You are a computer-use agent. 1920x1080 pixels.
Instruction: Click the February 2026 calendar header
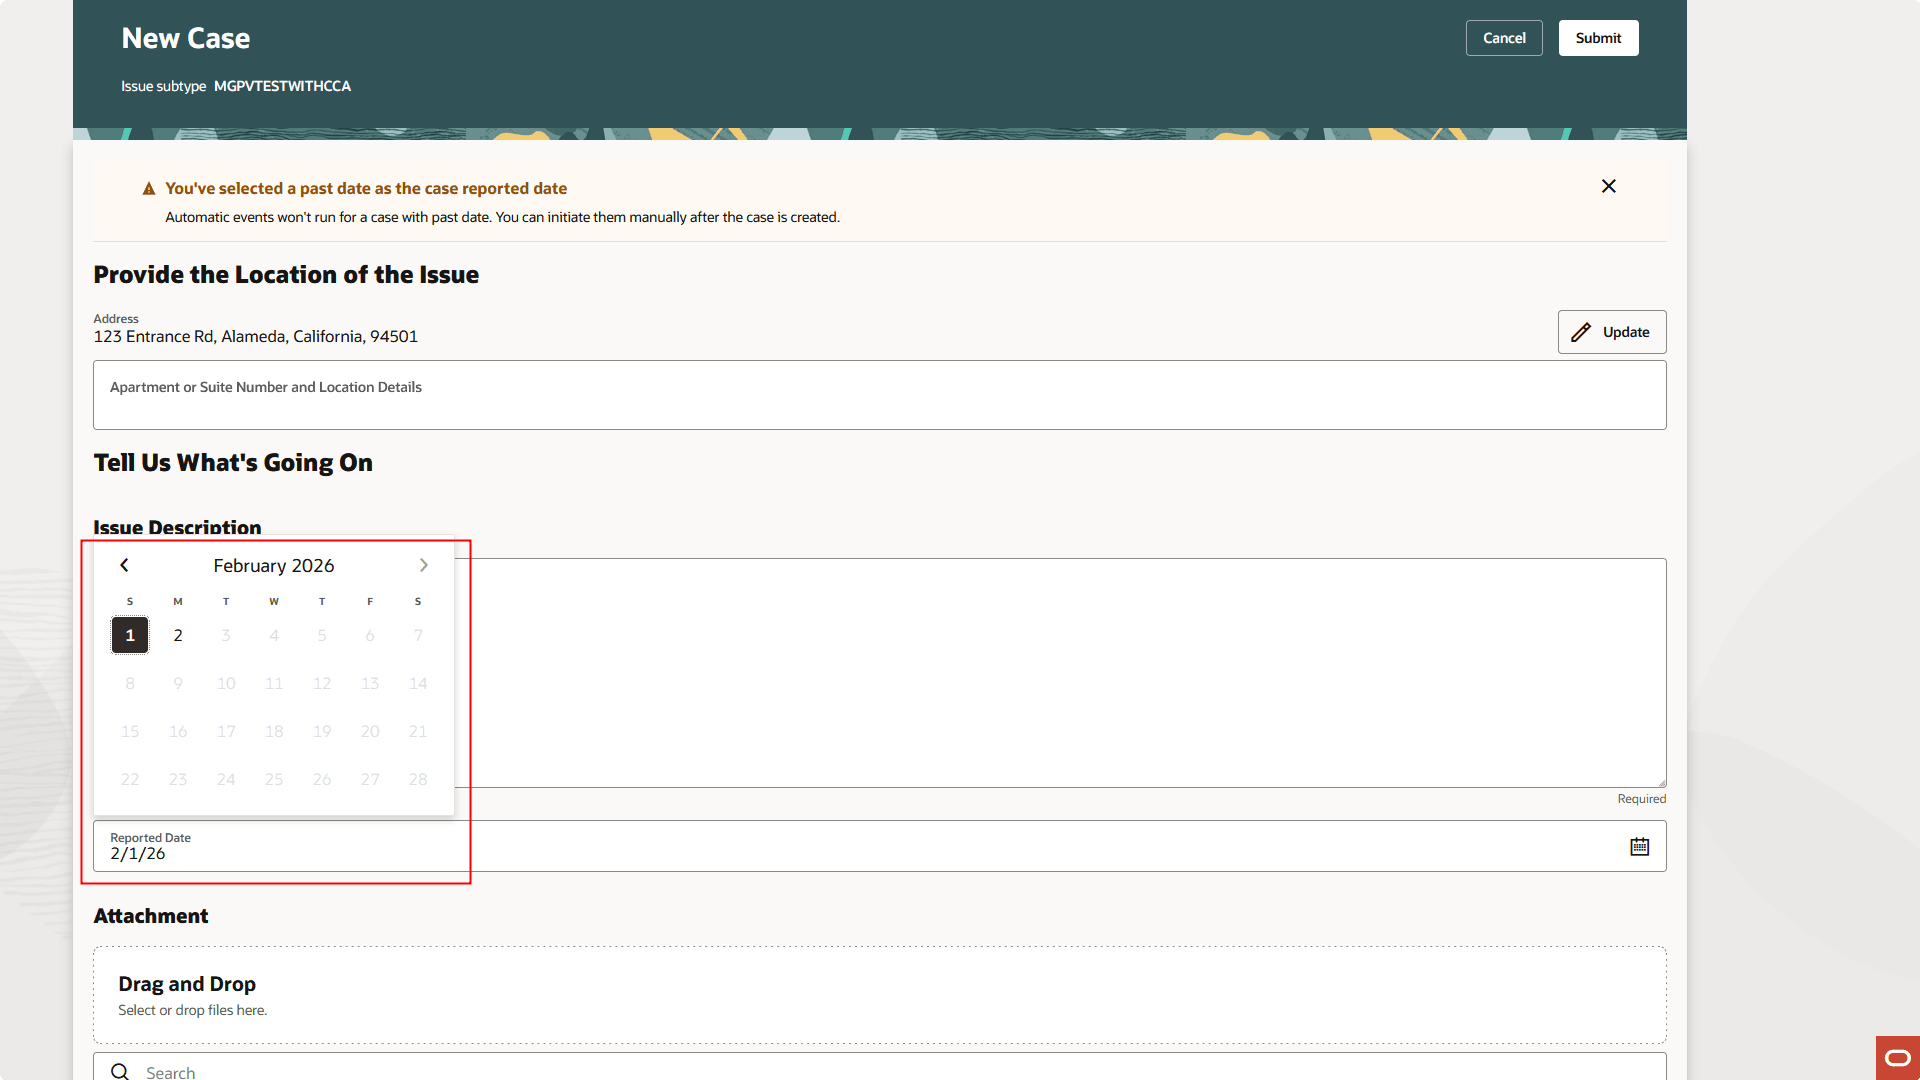(273, 565)
